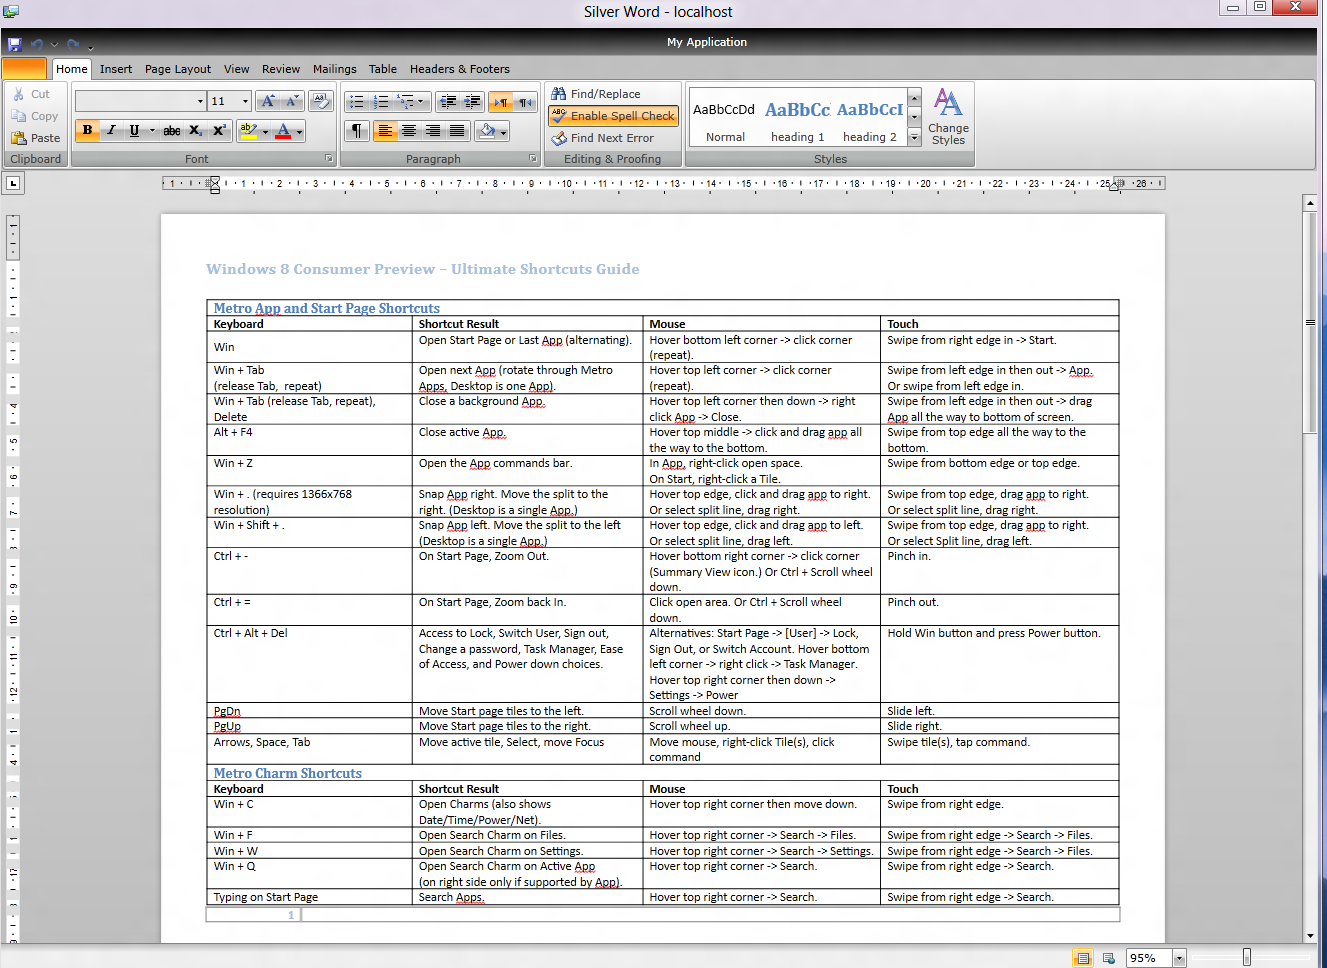Toggle Bold formatting

click(x=87, y=131)
